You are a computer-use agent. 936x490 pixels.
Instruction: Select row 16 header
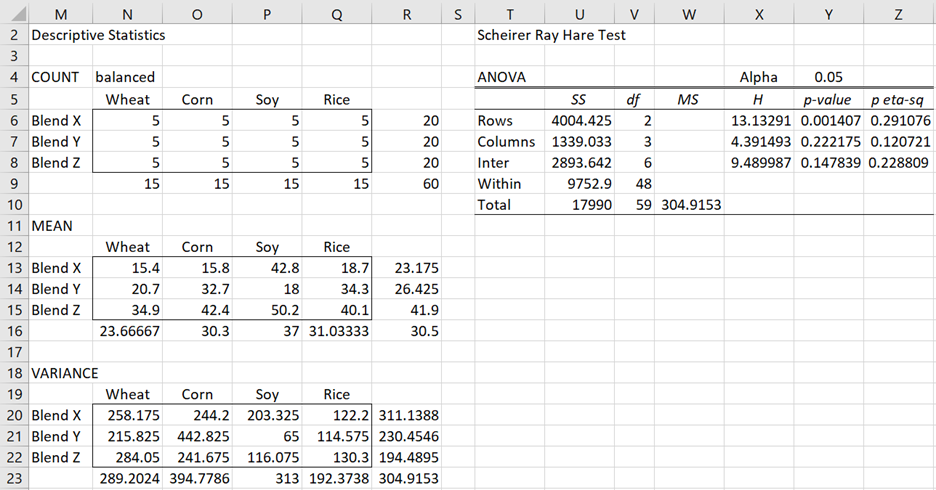pyautogui.click(x=14, y=331)
